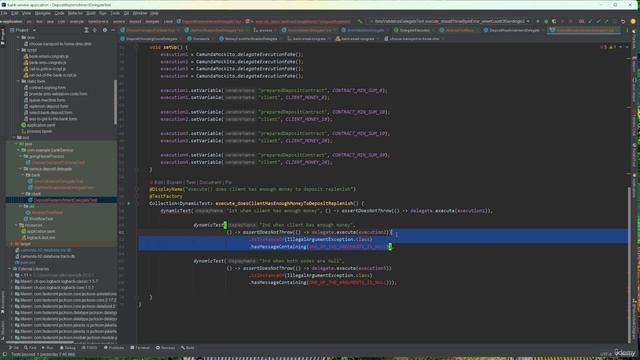Click the Tests passed status bar message

coord(43,354)
